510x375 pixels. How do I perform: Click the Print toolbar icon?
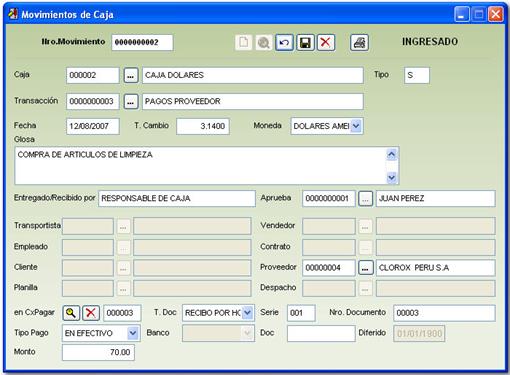[359, 43]
